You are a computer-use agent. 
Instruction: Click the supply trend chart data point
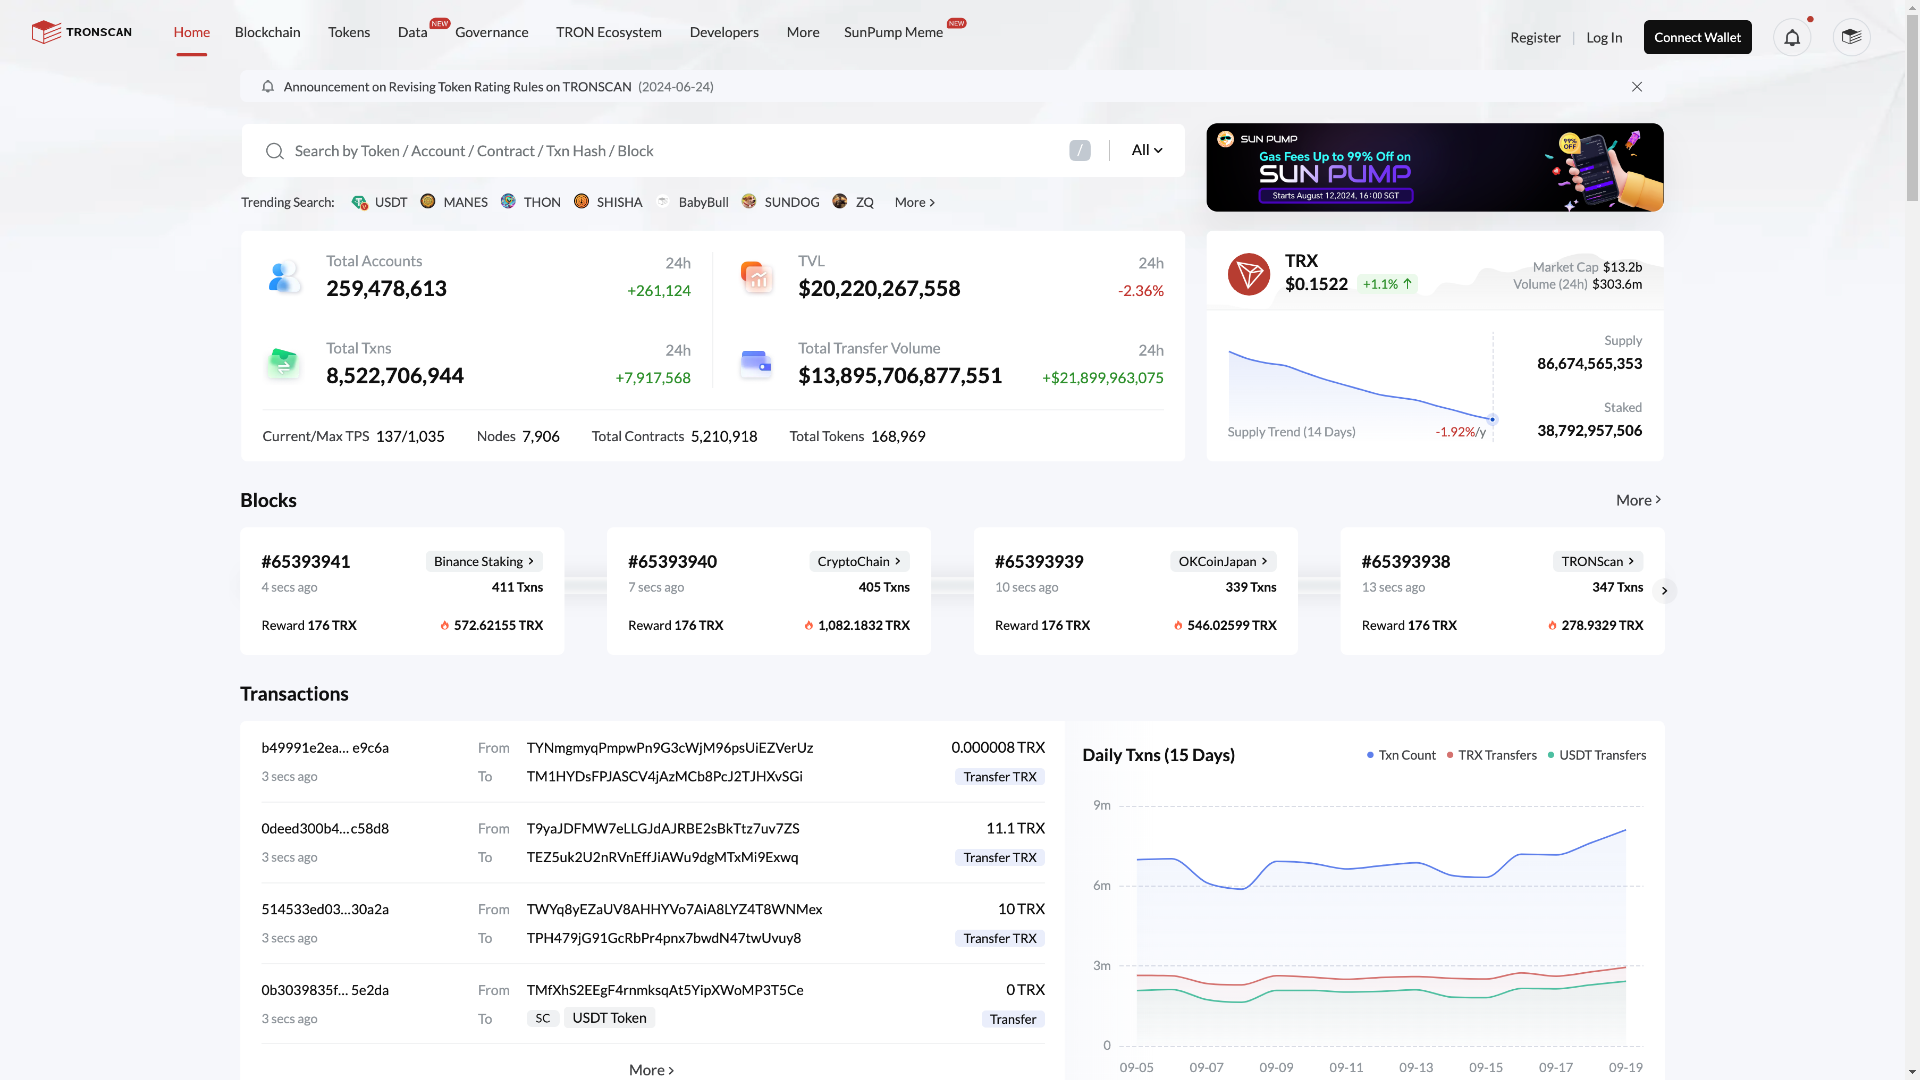click(1492, 420)
